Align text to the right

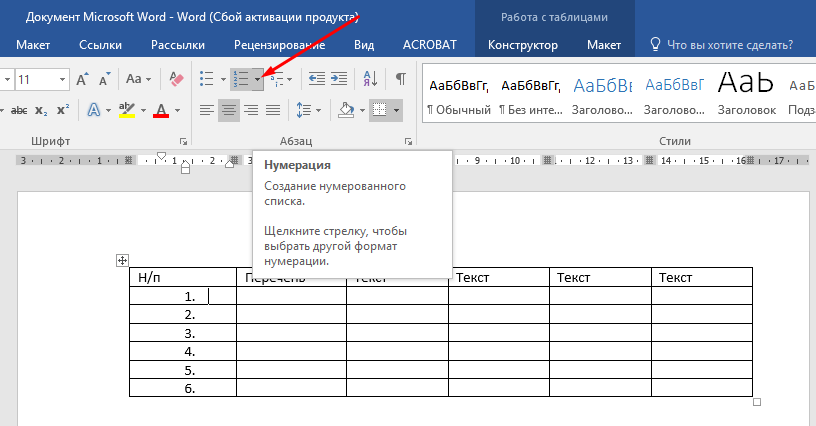(251, 110)
